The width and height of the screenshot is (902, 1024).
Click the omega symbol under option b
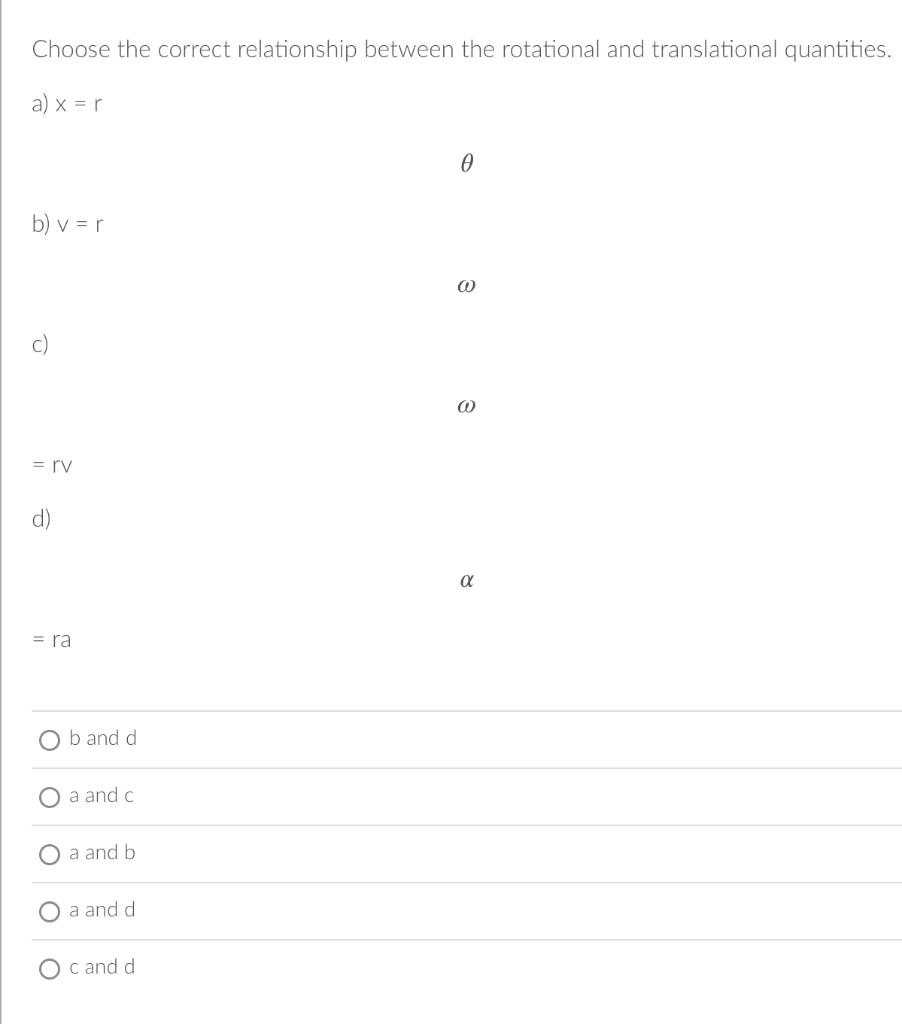tap(465, 285)
